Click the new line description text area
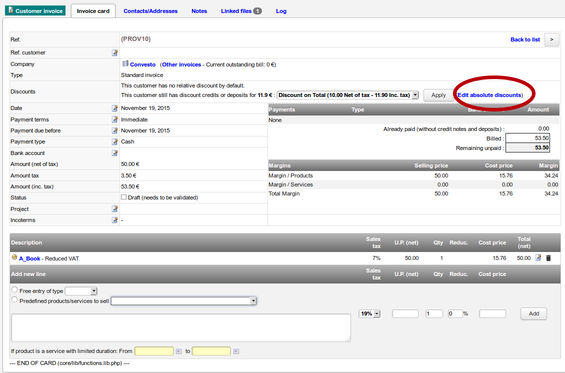 pyautogui.click(x=181, y=328)
